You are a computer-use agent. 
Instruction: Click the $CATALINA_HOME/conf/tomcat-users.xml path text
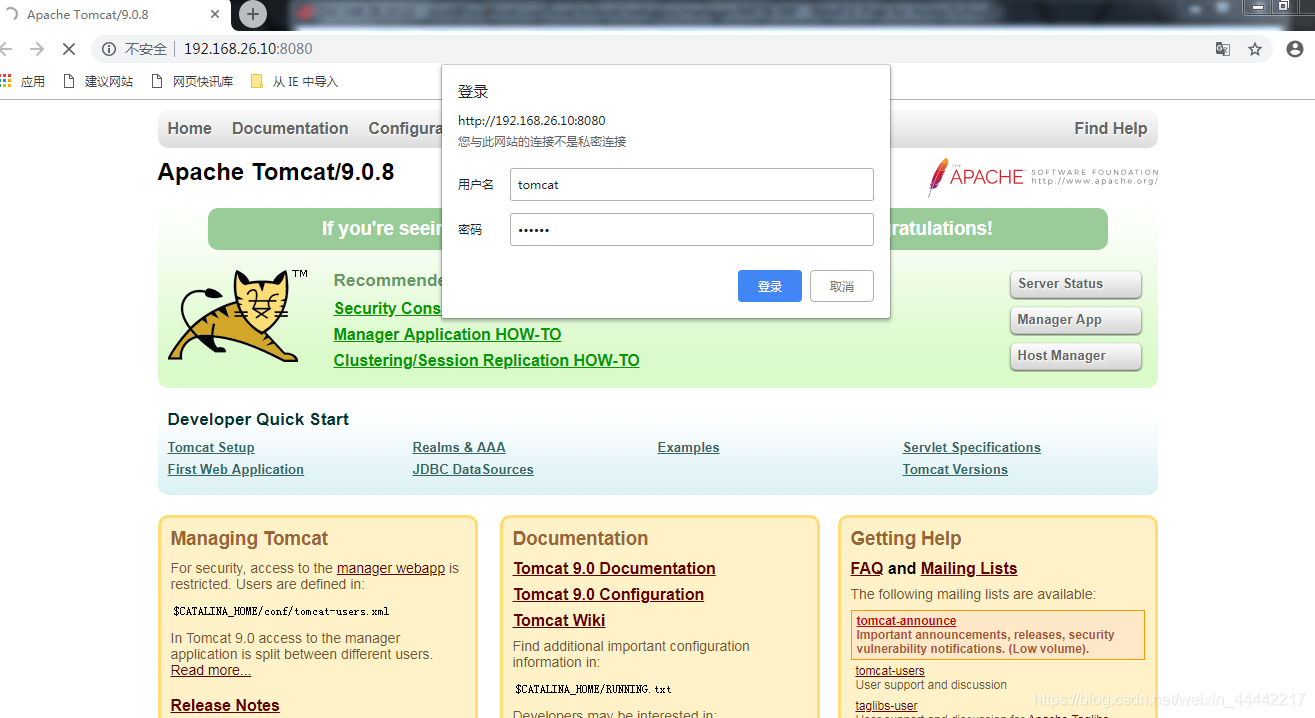tap(281, 611)
